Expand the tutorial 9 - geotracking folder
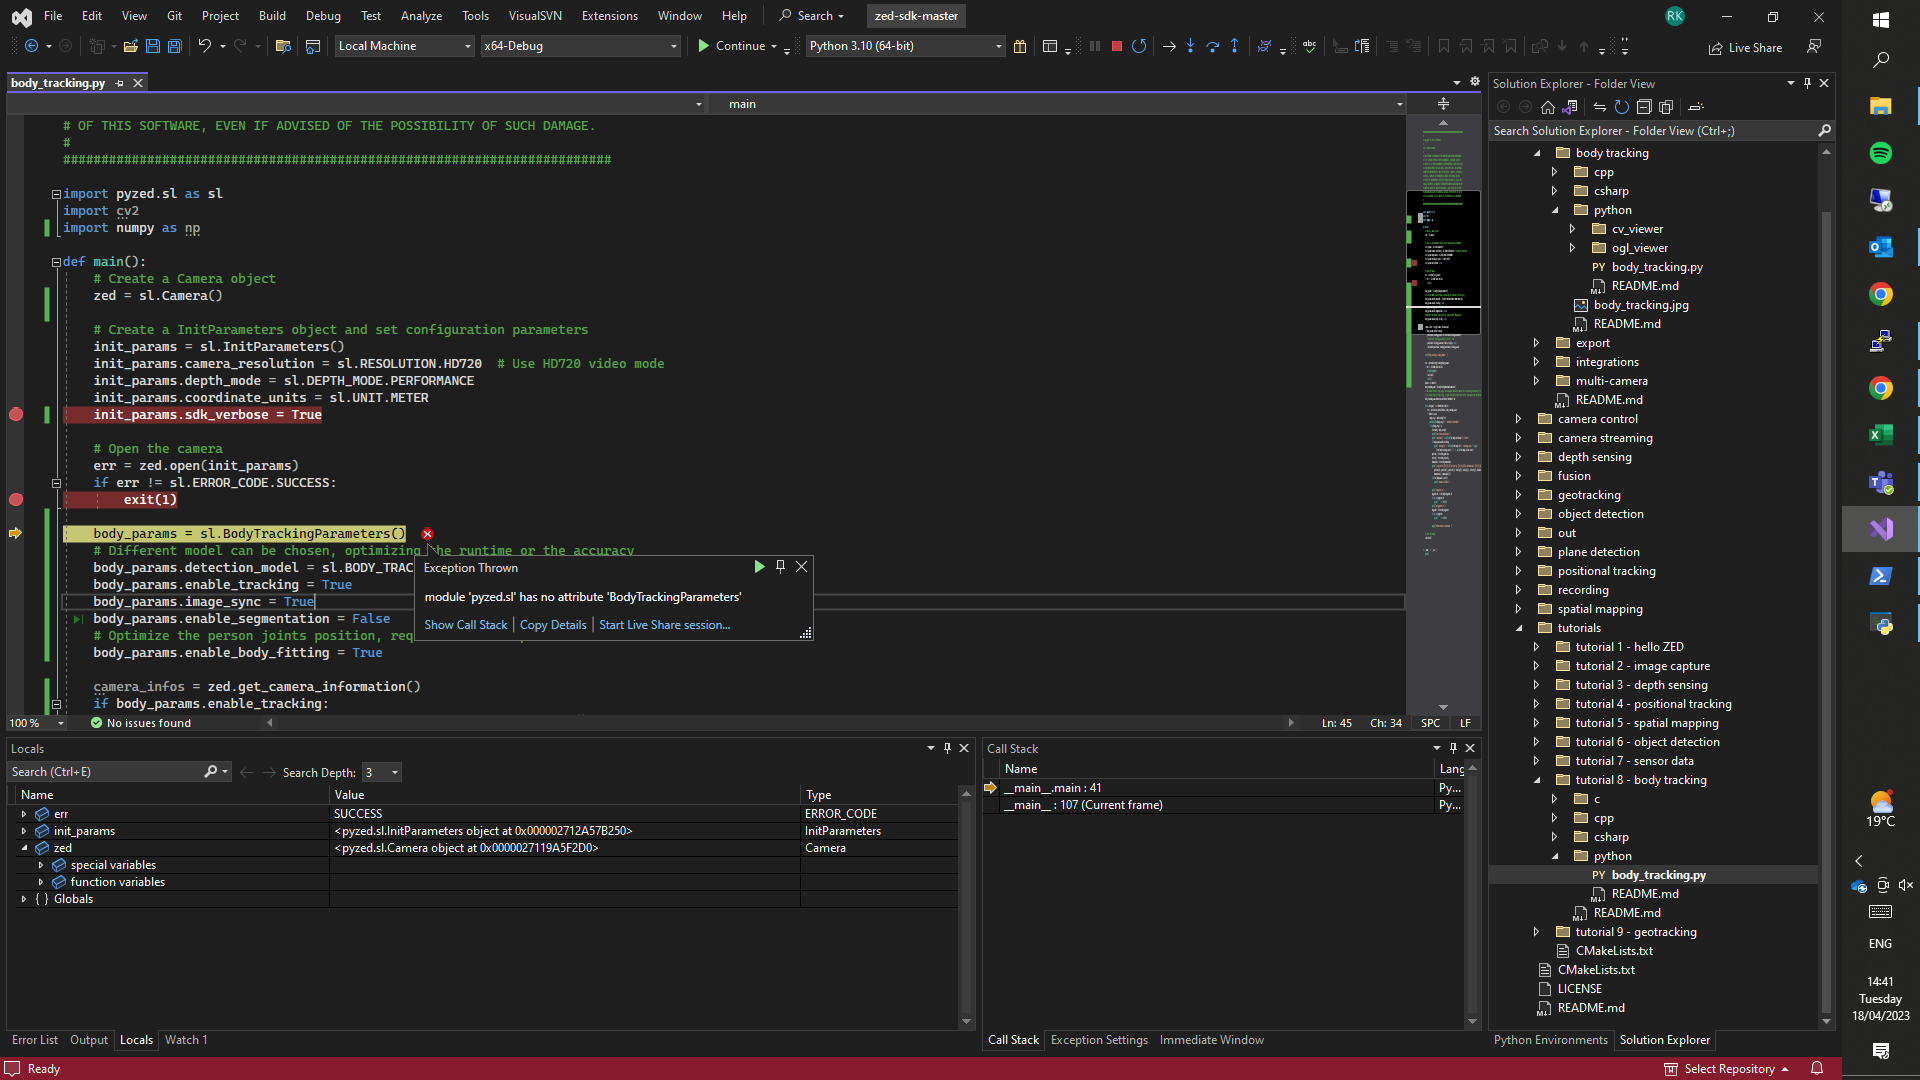This screenshot has height=1080, width=1920. (x=1538, y=931)
